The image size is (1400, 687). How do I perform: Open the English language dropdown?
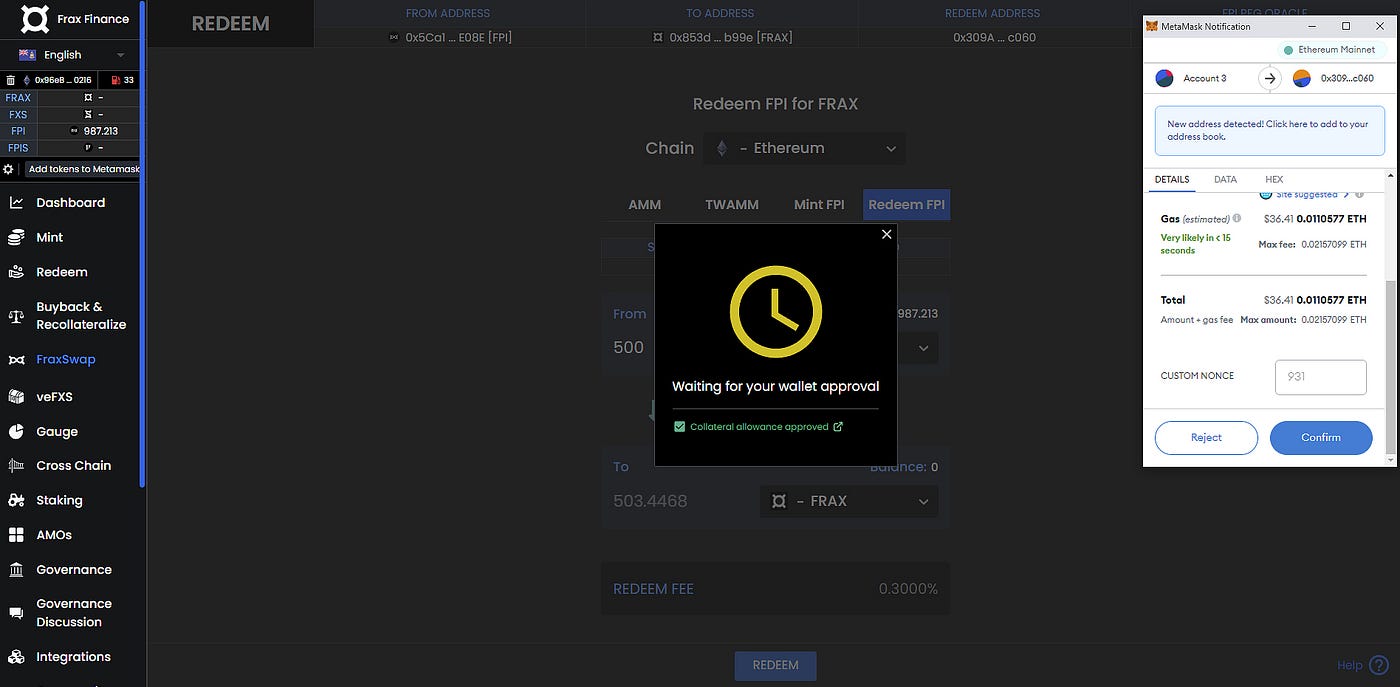pyautogui.click(x=73, y=55)
